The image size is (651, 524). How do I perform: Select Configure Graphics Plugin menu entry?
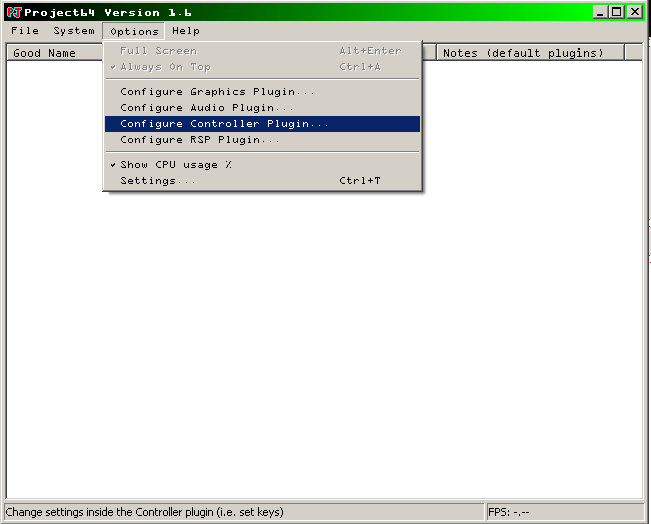point(262,91)
